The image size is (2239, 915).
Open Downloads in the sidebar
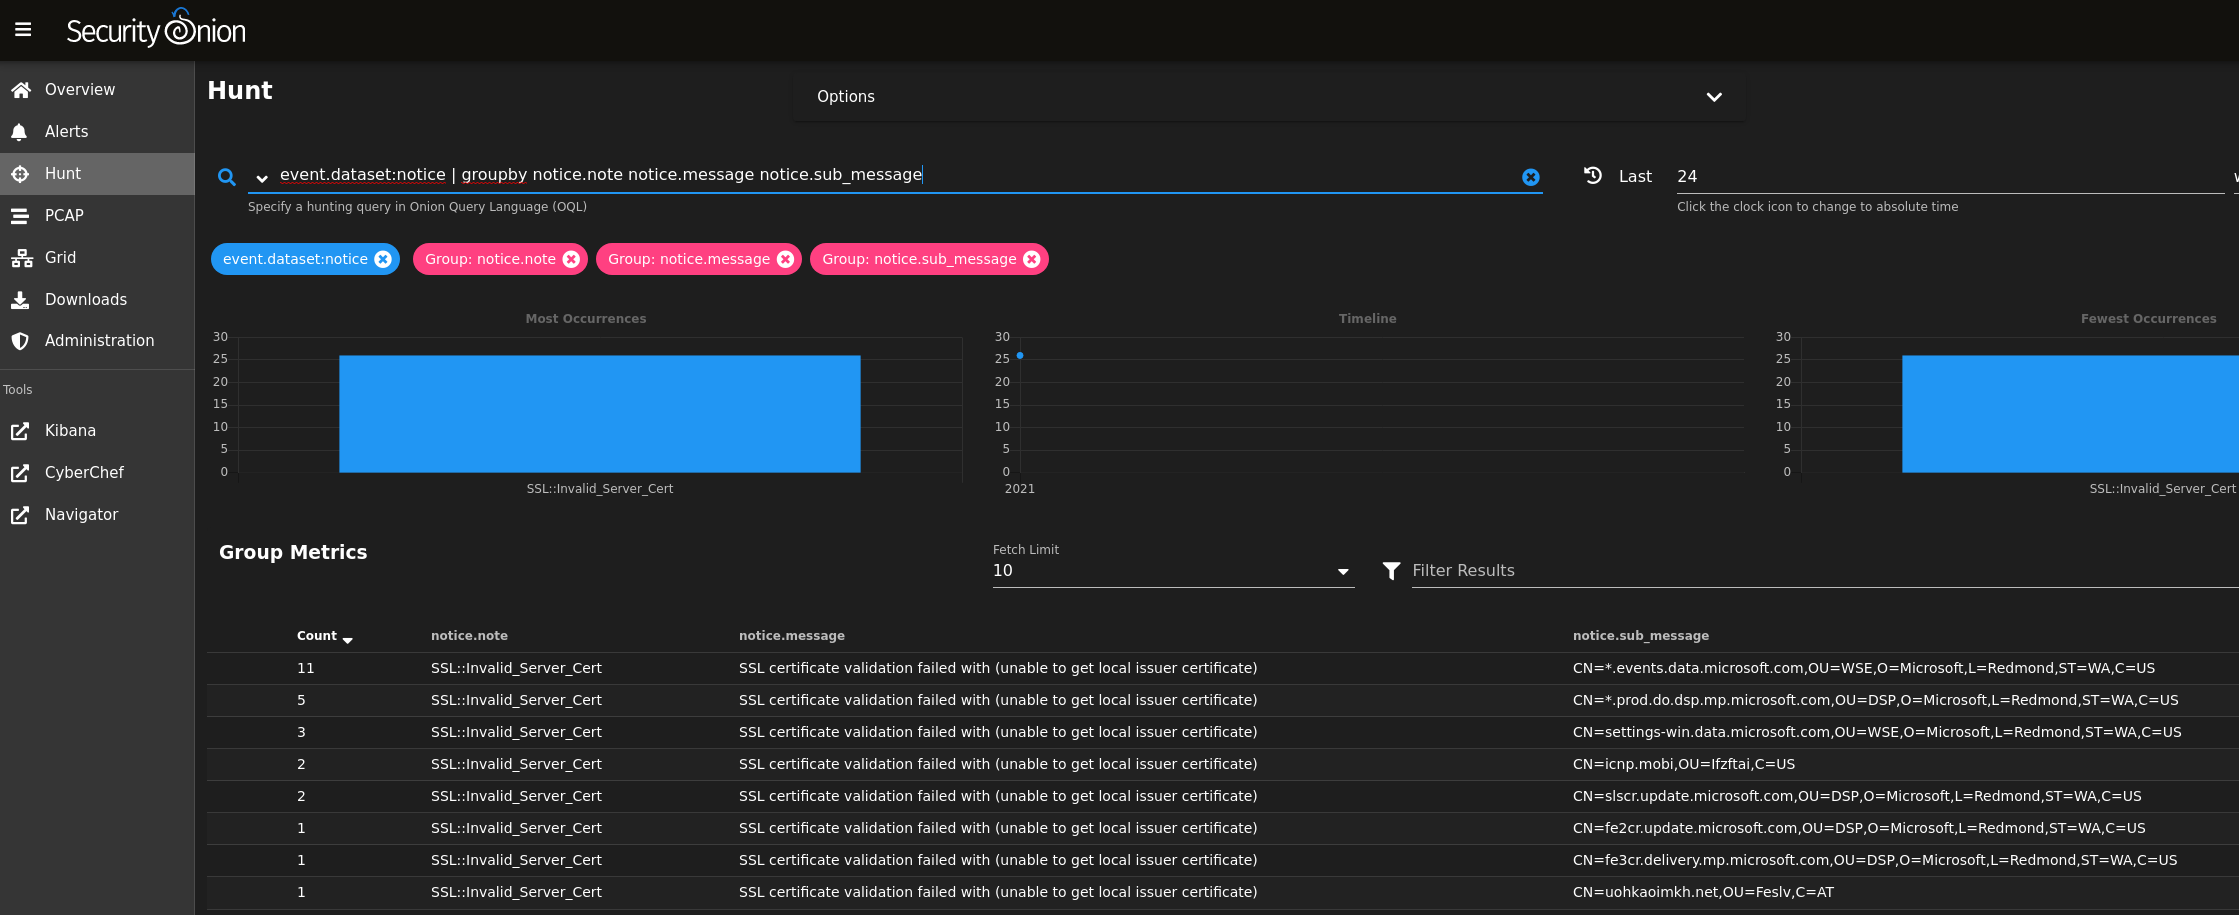97,300
